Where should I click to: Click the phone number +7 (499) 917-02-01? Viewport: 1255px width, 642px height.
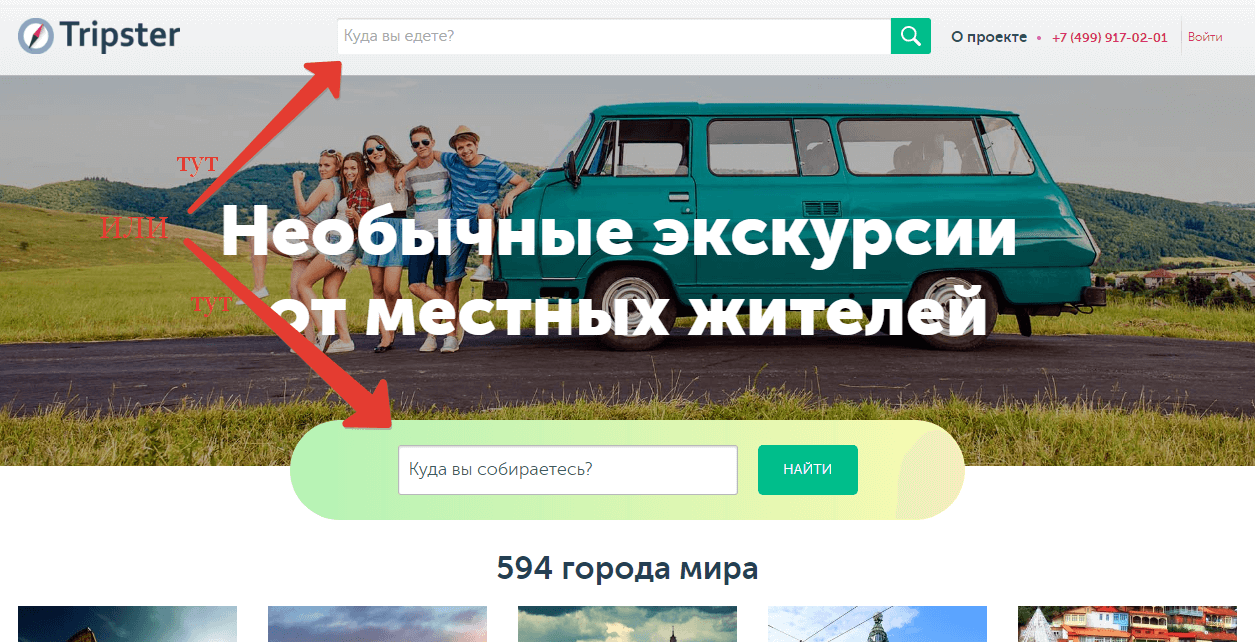pos(1109,37)
